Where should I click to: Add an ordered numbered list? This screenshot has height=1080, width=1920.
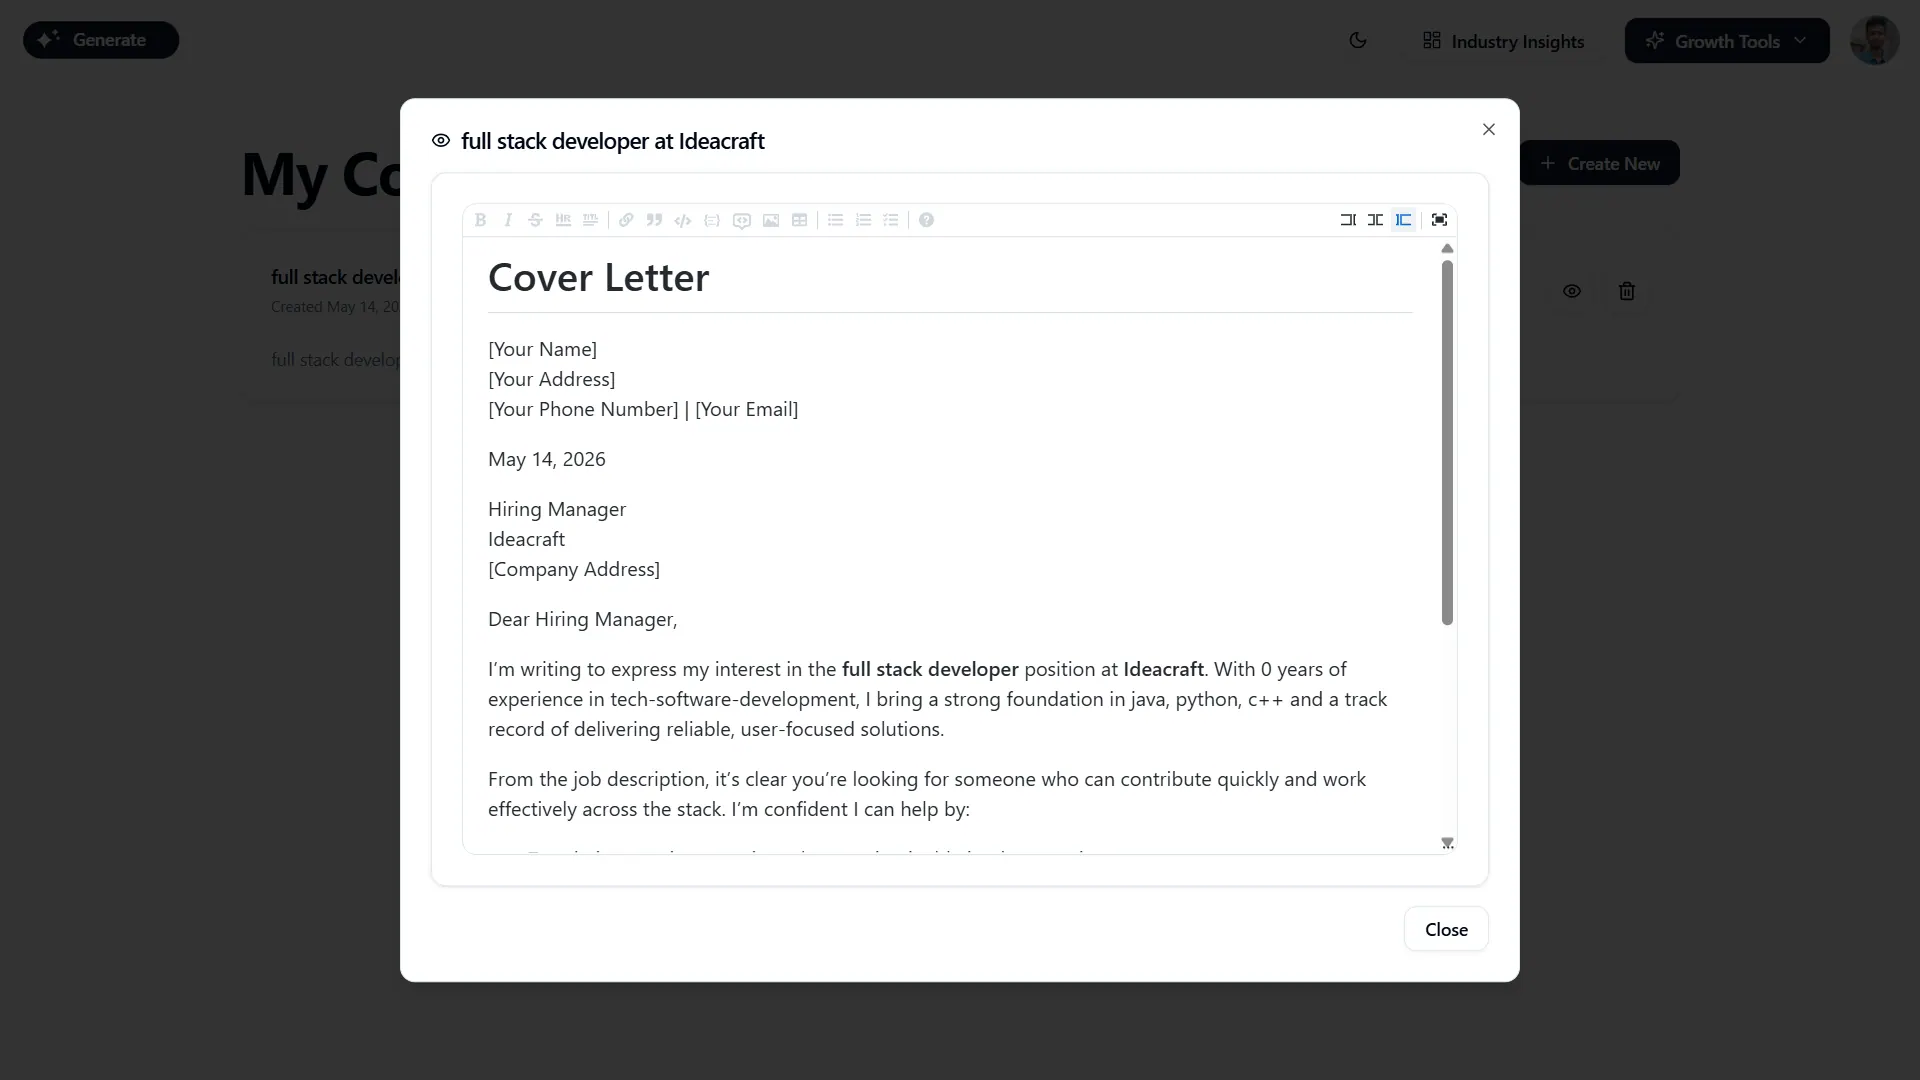pyautogui.click(x=863, y=220)
